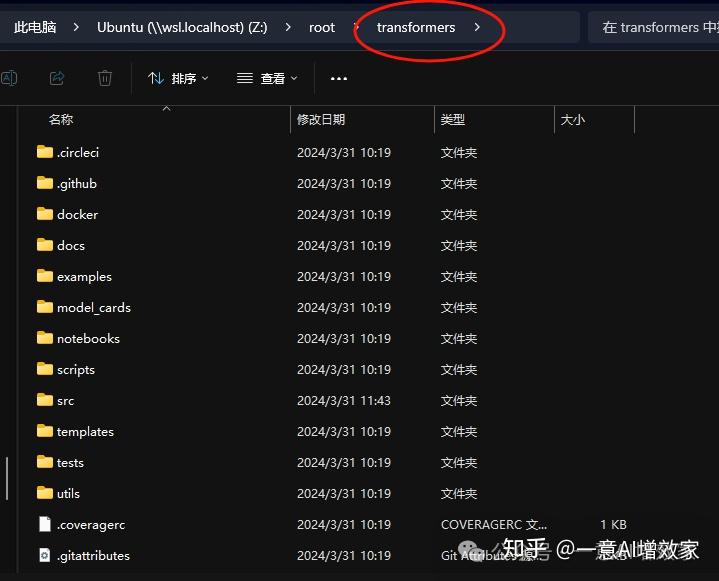Select the utils folder icon
This screenshot has height=581, width=719.
pyautogui.click(x=44, y=493)
